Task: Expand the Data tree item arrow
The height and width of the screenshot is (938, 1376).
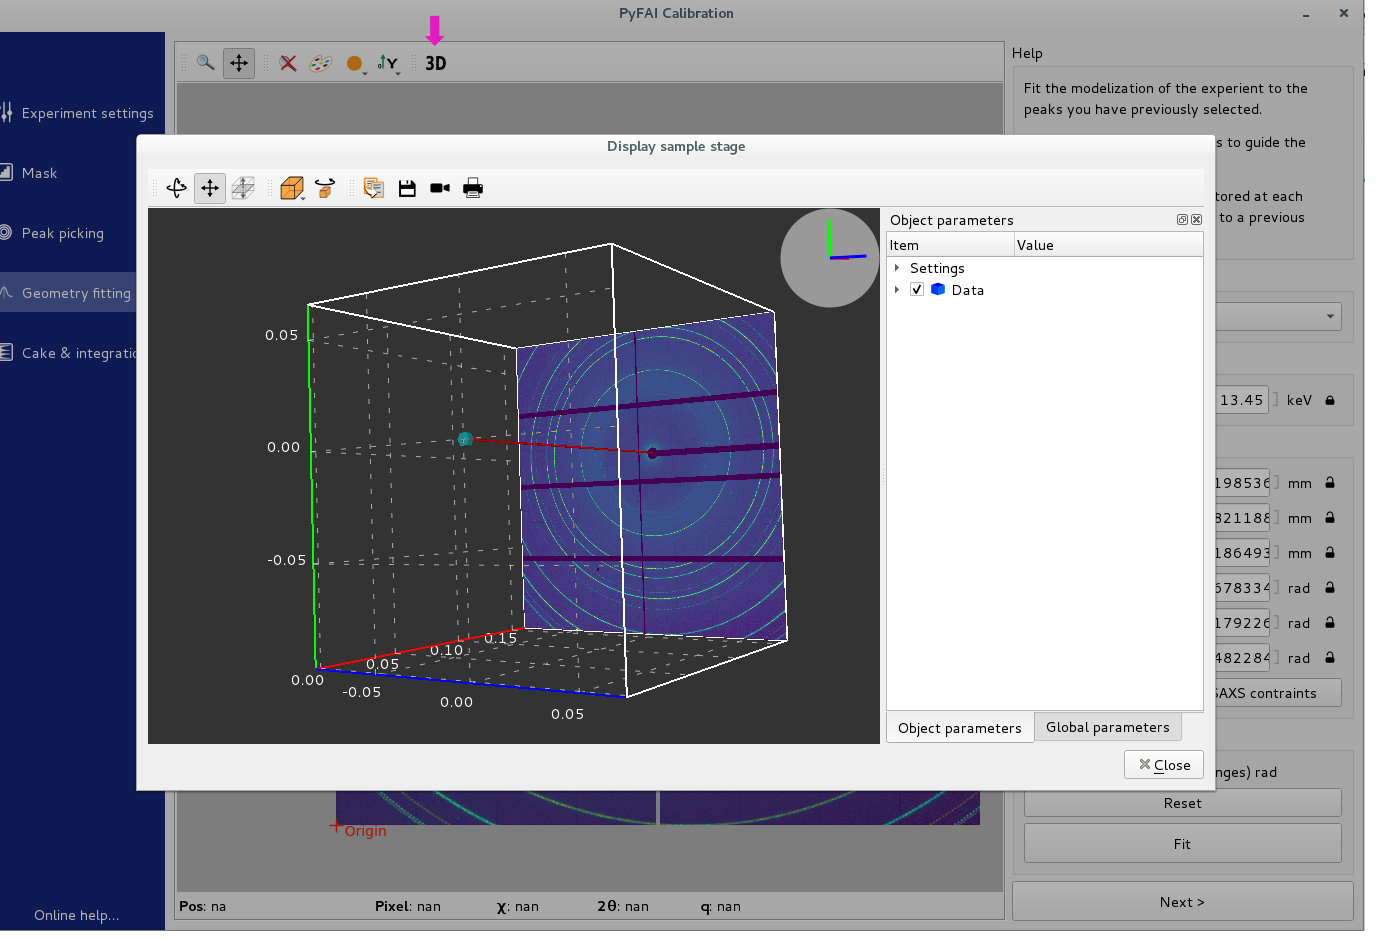Action: pos(897,290)
